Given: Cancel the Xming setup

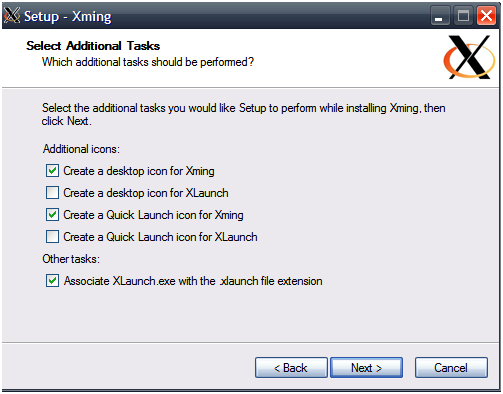Looking at the screenshot, I should (451, 368).
